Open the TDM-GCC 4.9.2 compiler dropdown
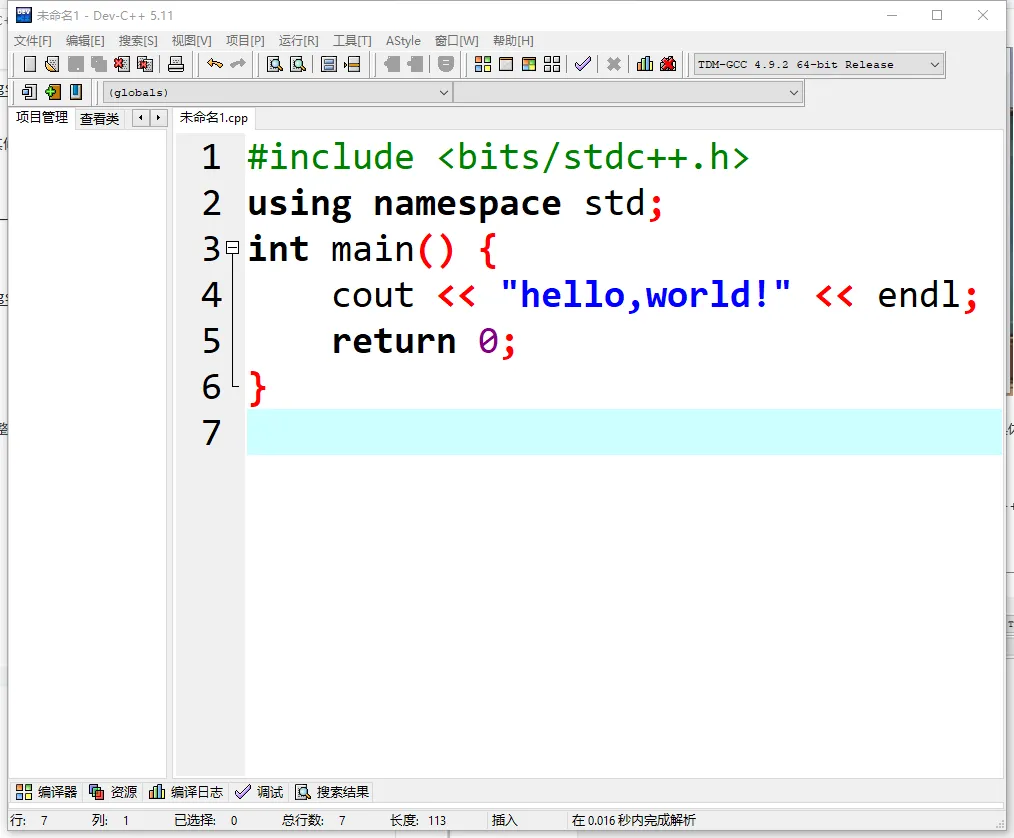 coord(819,65)
